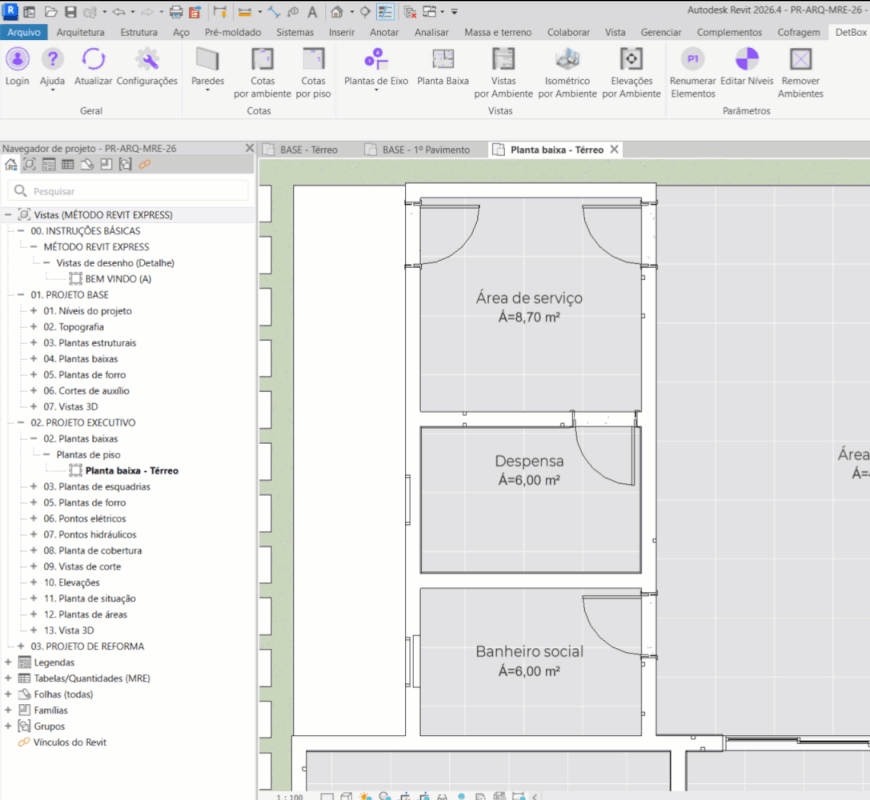Click the Print icon in quick access toolbar

tap(176, 12)
